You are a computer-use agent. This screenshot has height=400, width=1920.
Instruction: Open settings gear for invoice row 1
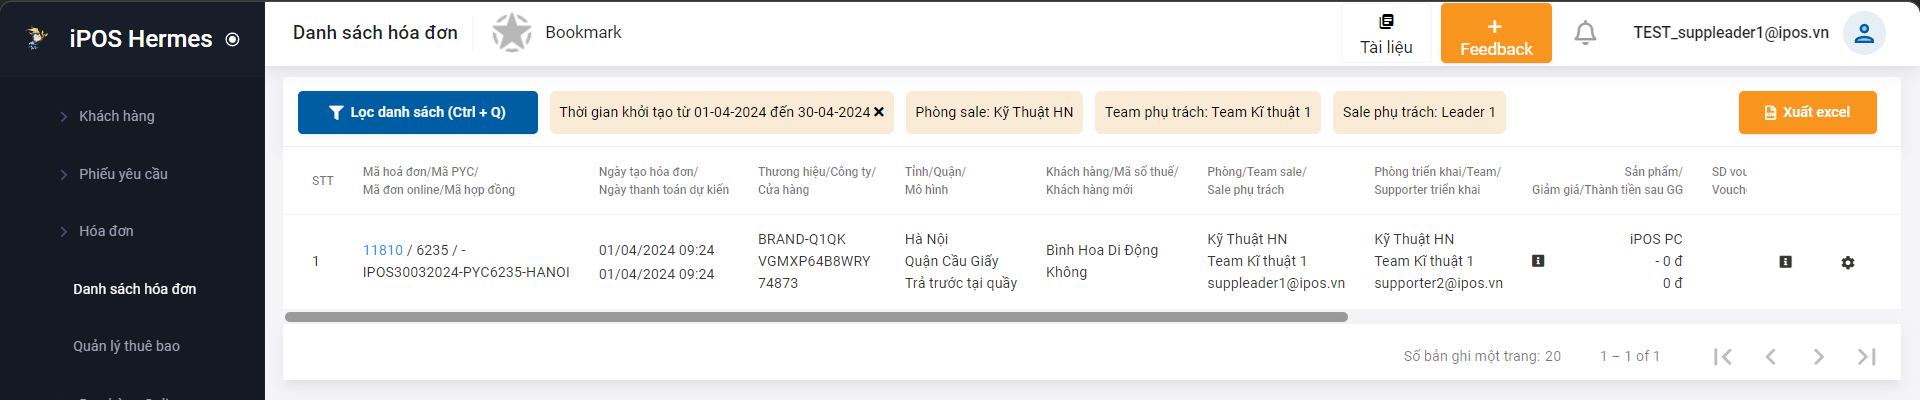(x=1847, y=262)
